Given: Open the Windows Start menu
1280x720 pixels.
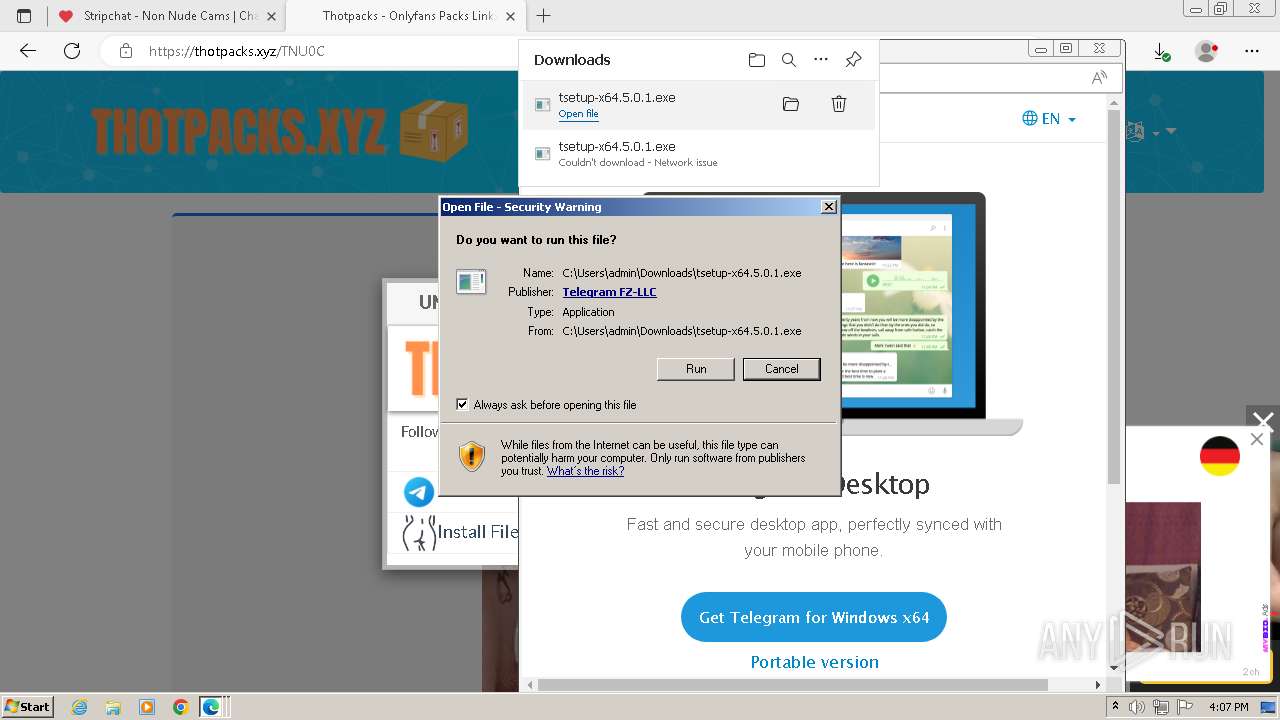Looking at the screenshot, I should tap(28, 706).
